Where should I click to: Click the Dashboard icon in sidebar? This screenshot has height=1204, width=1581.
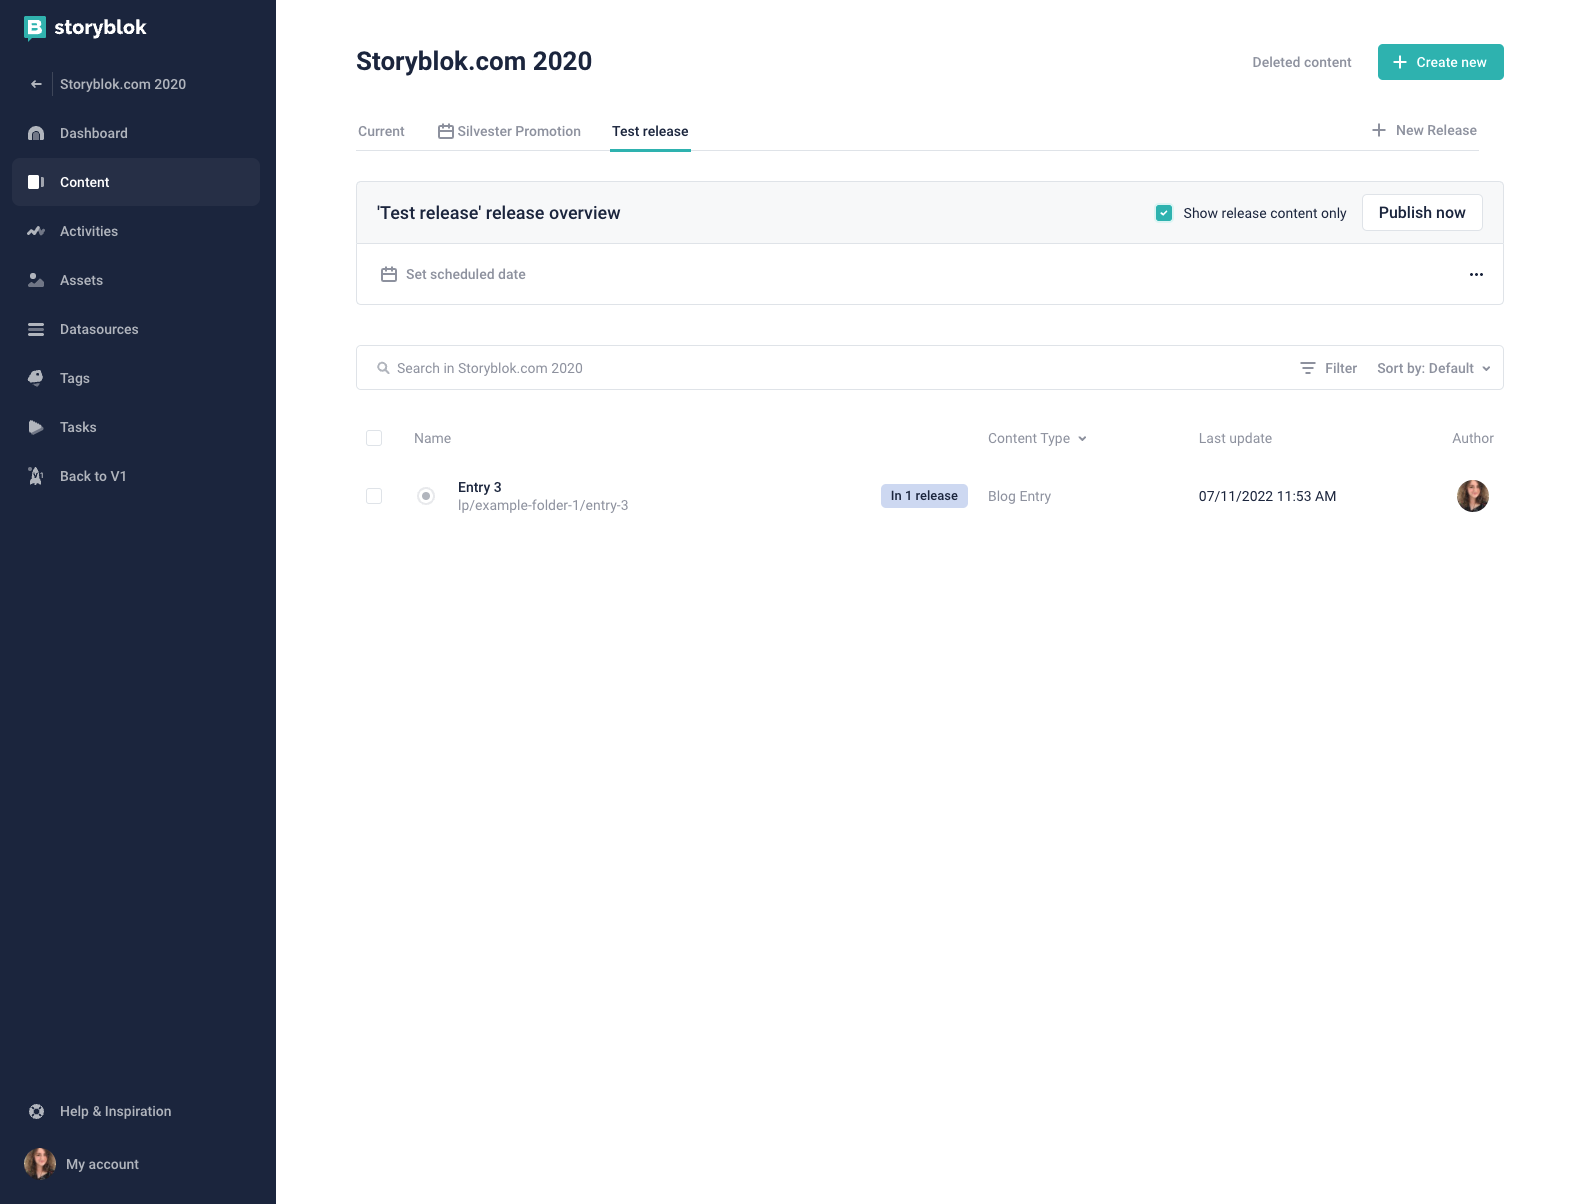coord(36,133)
